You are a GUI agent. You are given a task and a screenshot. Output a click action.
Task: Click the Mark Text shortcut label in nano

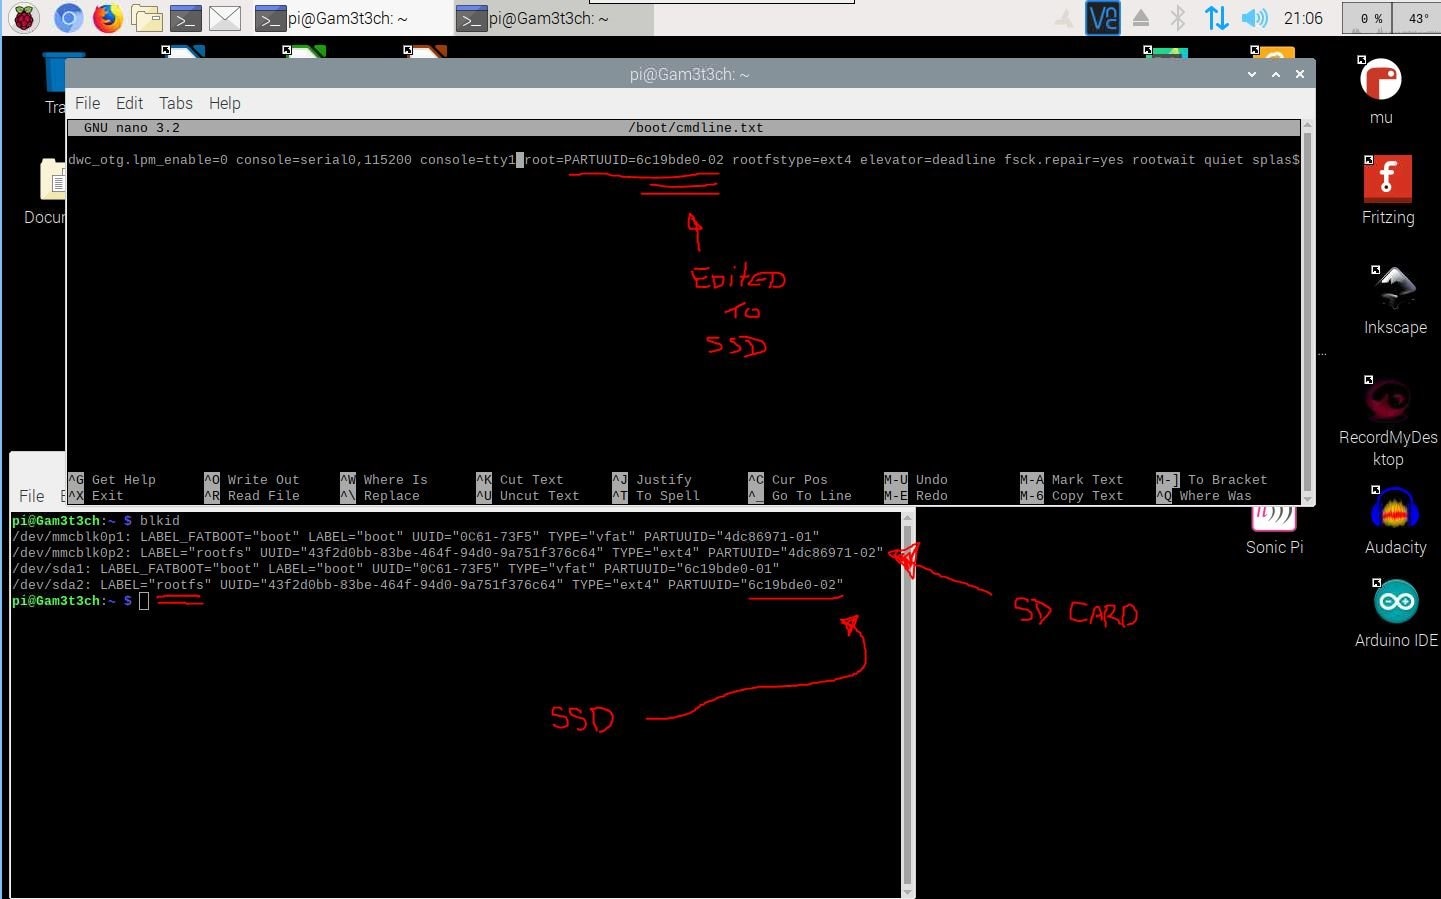pos(1088,480)
